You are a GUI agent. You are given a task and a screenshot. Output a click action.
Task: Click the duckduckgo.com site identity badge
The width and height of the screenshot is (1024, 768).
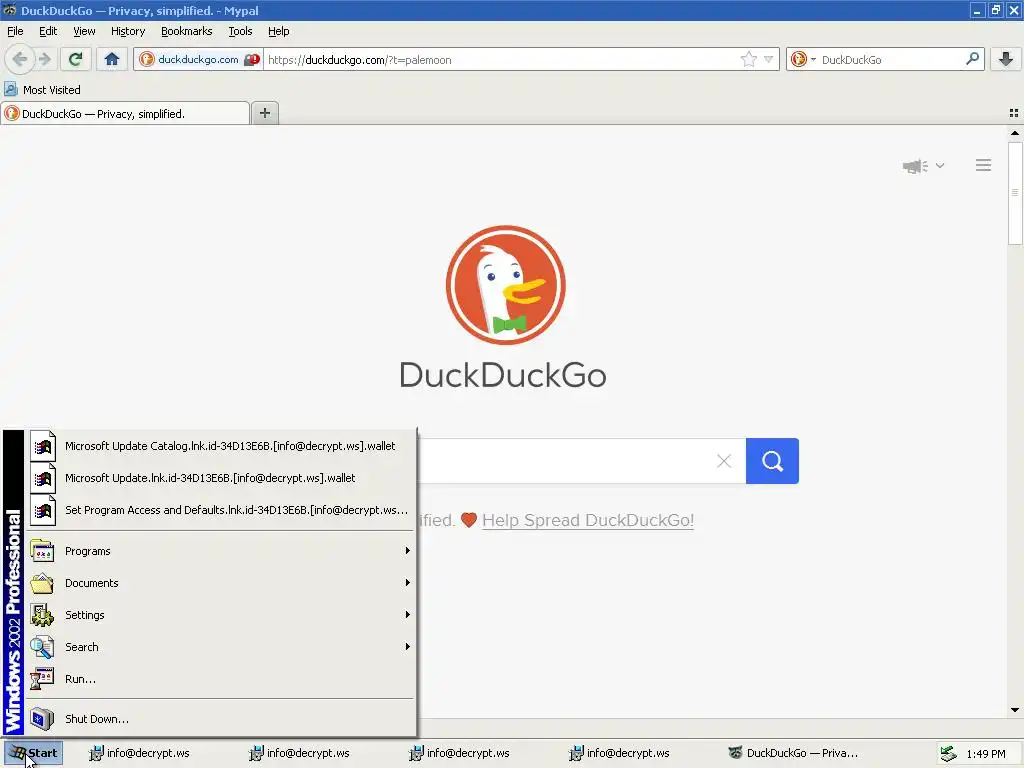coord(199,59)
